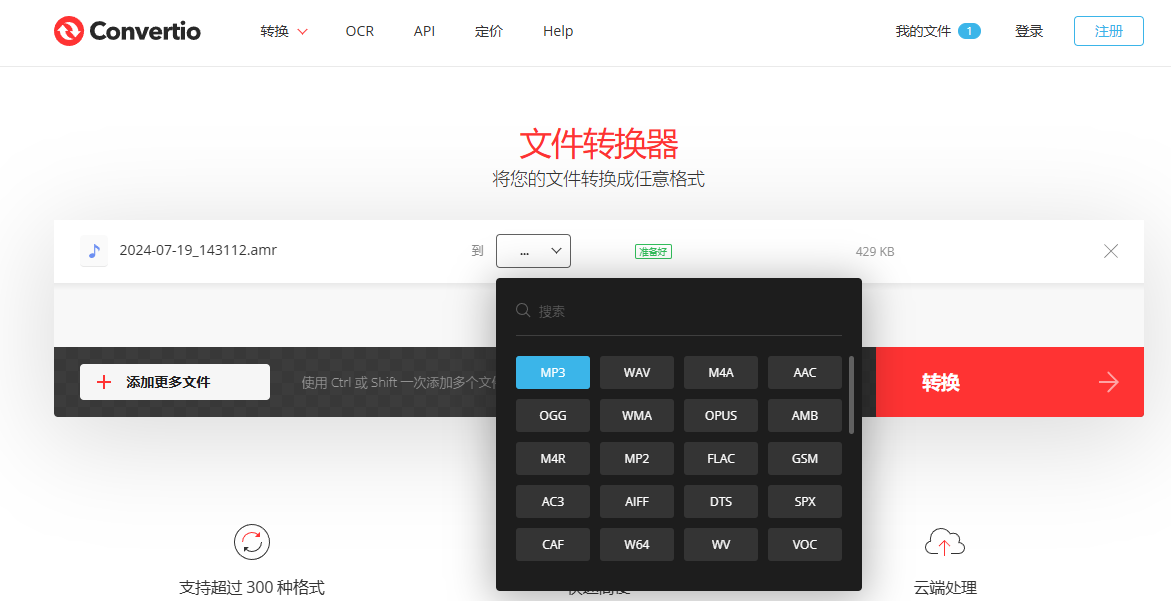Select W64 format
Screen dimensions: 1171x601
pos(637,544)
